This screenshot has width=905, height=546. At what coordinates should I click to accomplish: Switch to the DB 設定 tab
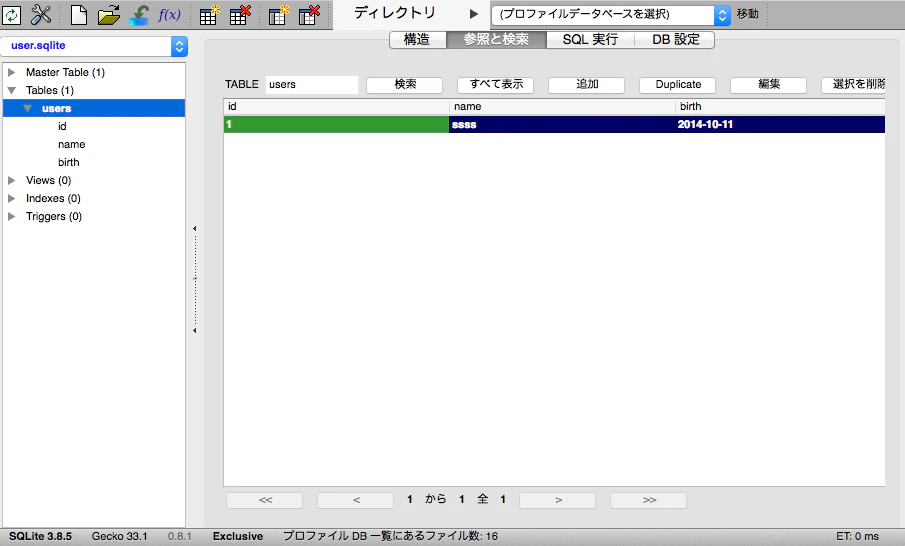(675, 39)
